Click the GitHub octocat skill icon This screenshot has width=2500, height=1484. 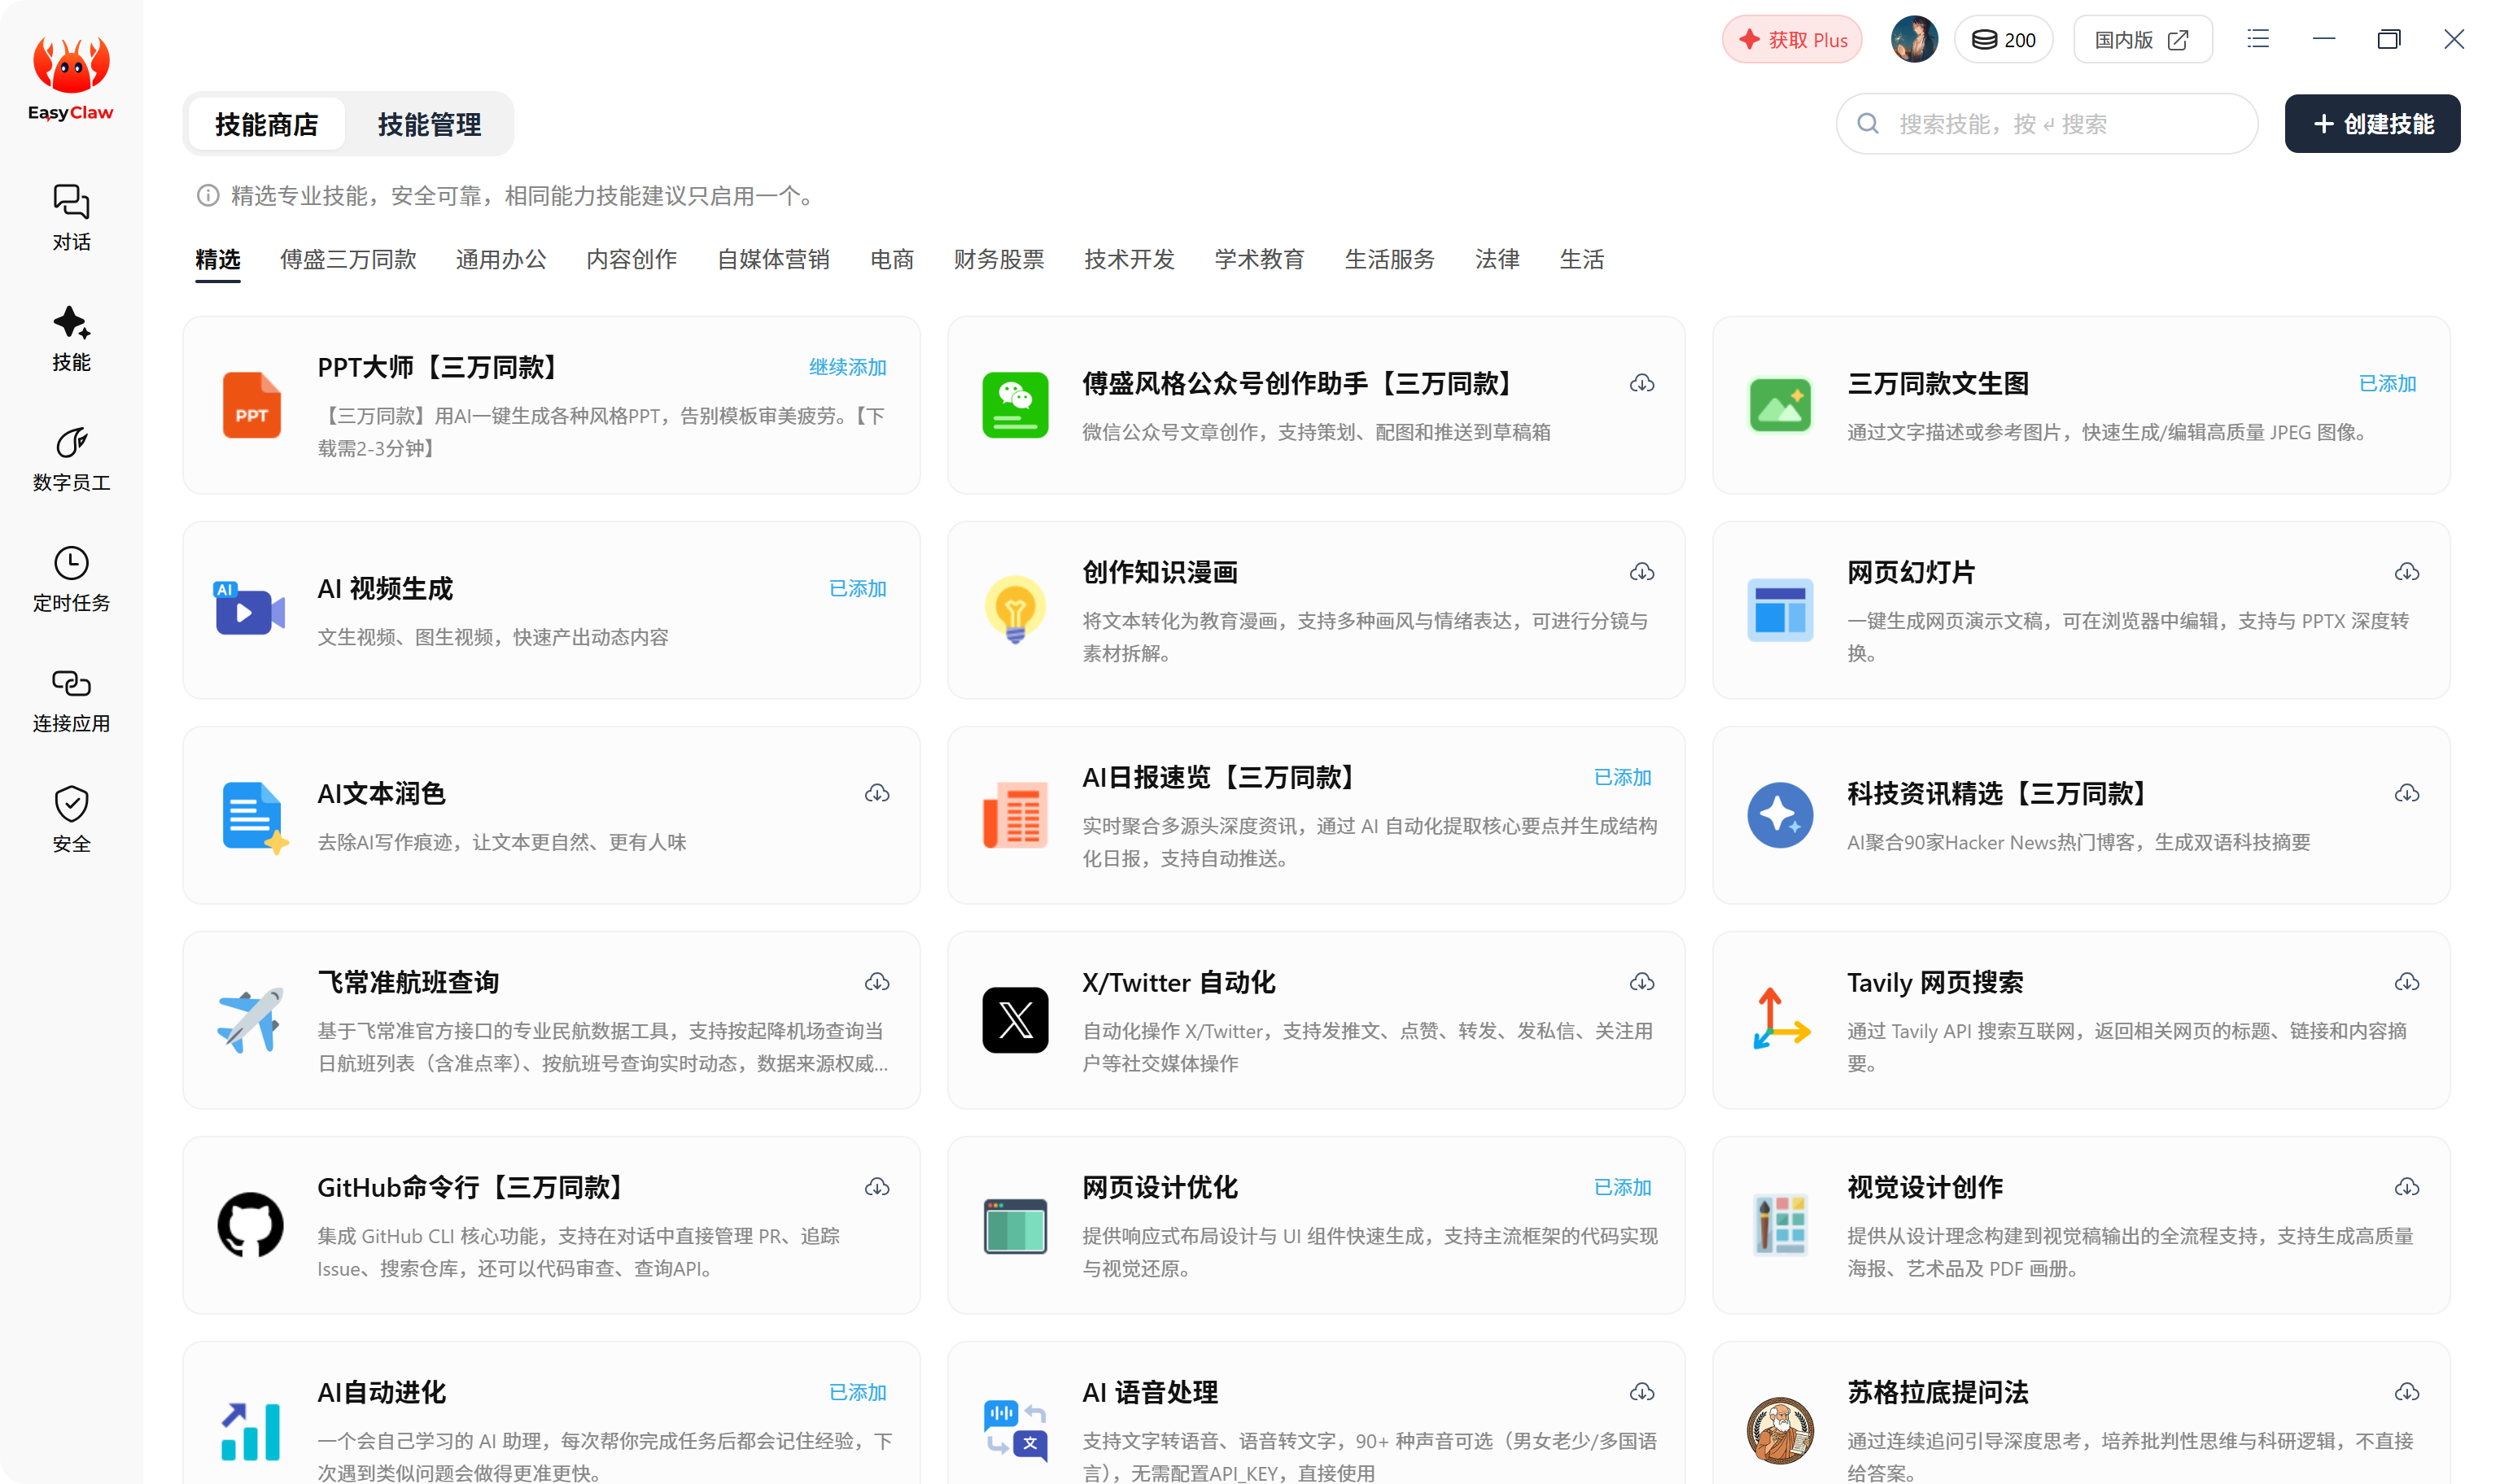pyautogui.click(x=250, y=1224)
